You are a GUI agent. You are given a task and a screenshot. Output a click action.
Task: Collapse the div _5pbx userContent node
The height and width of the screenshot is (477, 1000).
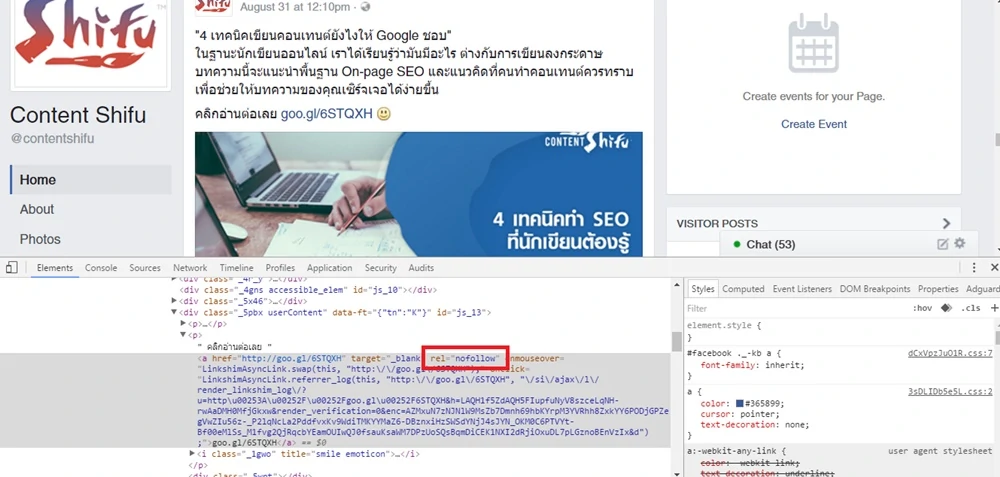(x=175, y=312)
